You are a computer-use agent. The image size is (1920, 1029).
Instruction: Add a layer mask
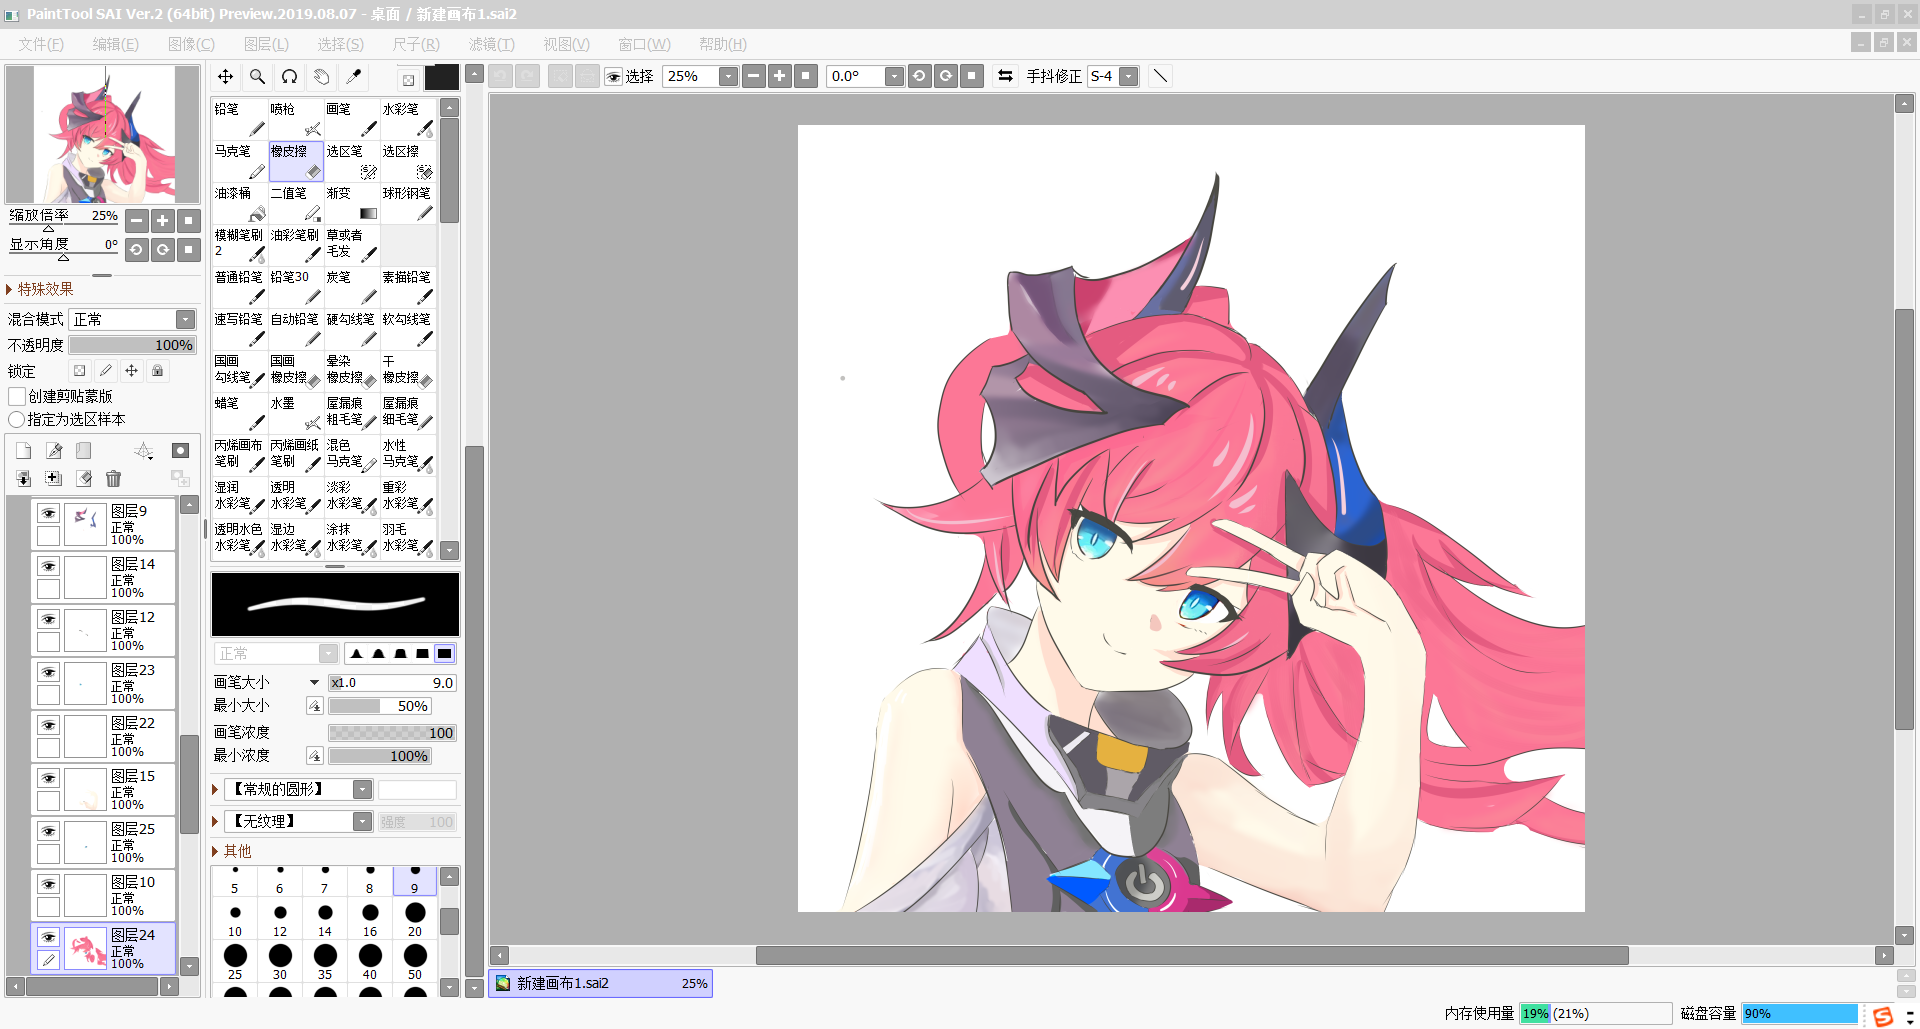point(180,451)
